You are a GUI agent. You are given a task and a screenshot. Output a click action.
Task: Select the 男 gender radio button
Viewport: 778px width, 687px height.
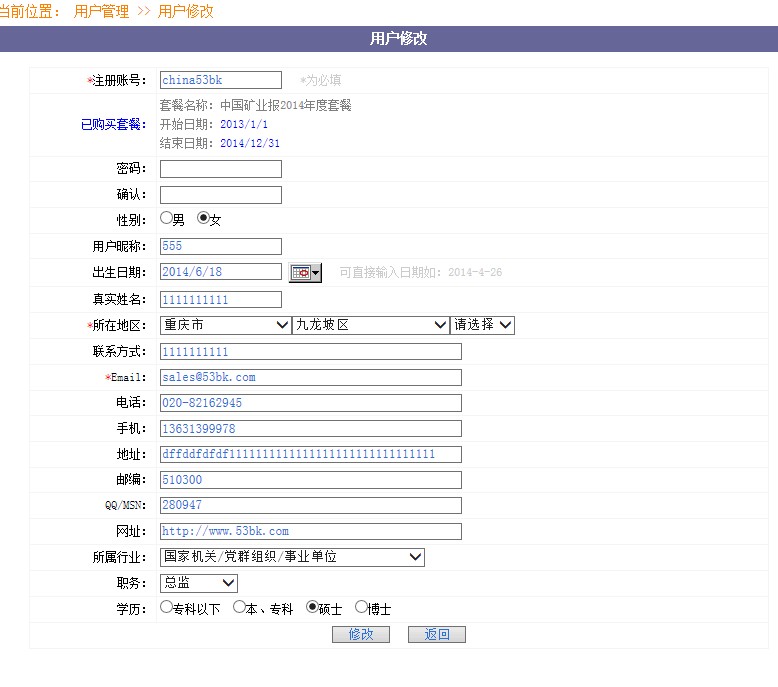click(x=166, y=218)
